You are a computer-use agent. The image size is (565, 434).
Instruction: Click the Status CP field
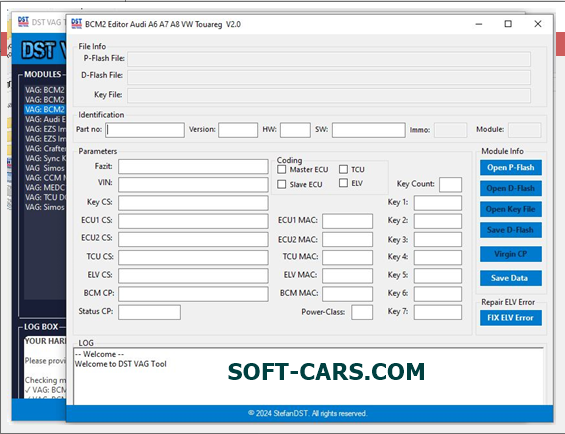(x=149, y=312)
